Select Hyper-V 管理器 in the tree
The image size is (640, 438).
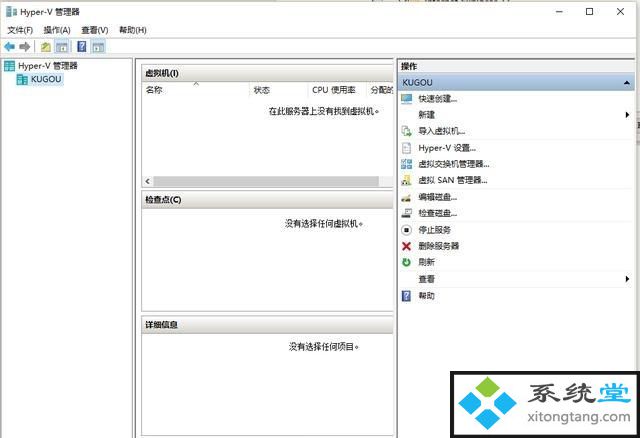[x=48, y=66]
